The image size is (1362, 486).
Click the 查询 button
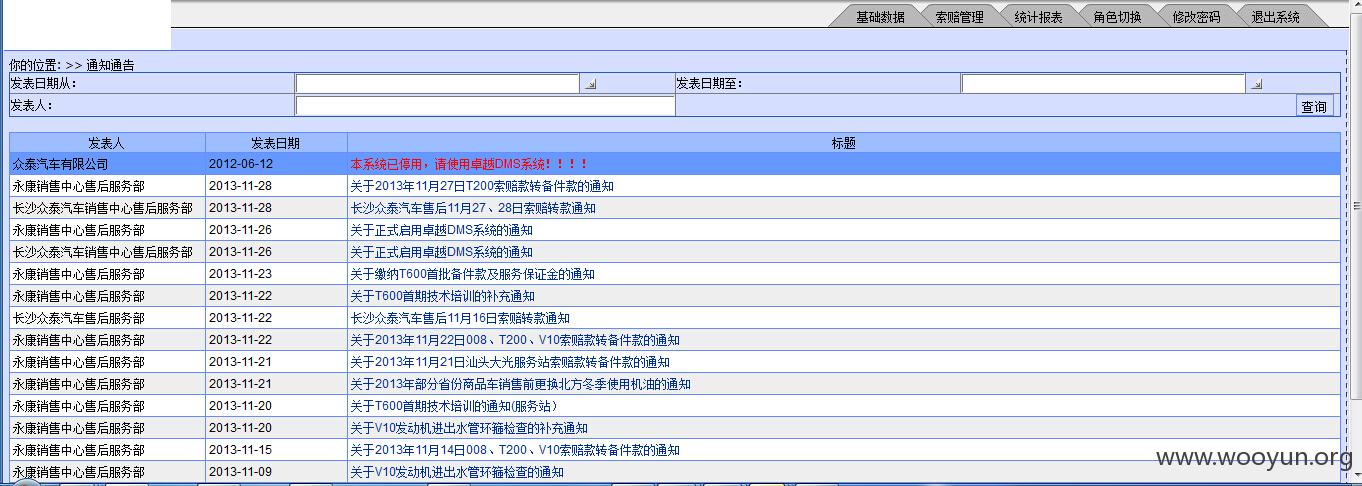pos(1314,106)
